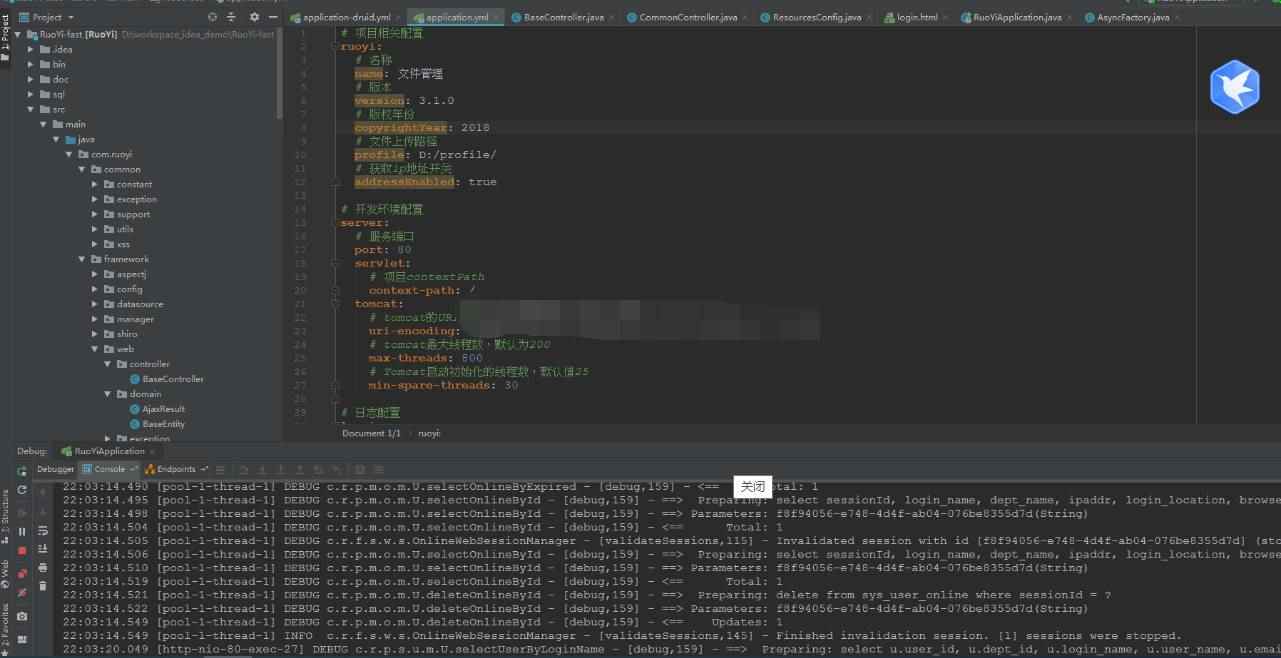Click collapse all icon in Project panel
This screenshot has width=1281, height=658.
pos(232,17)
